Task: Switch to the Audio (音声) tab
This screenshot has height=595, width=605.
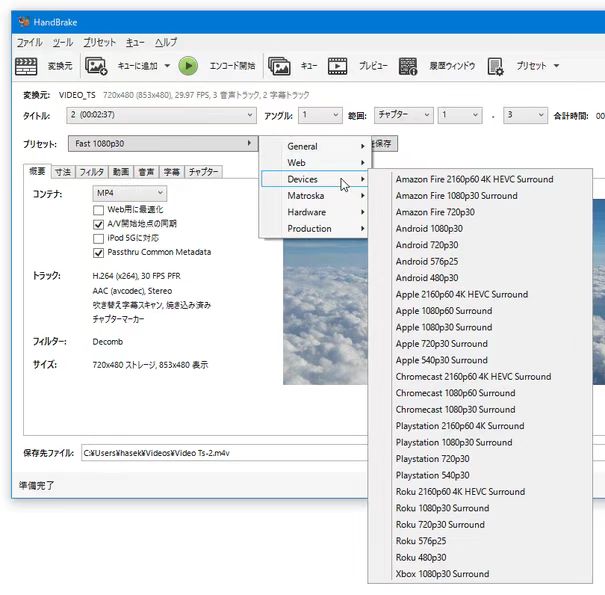Action: [146, 172]
